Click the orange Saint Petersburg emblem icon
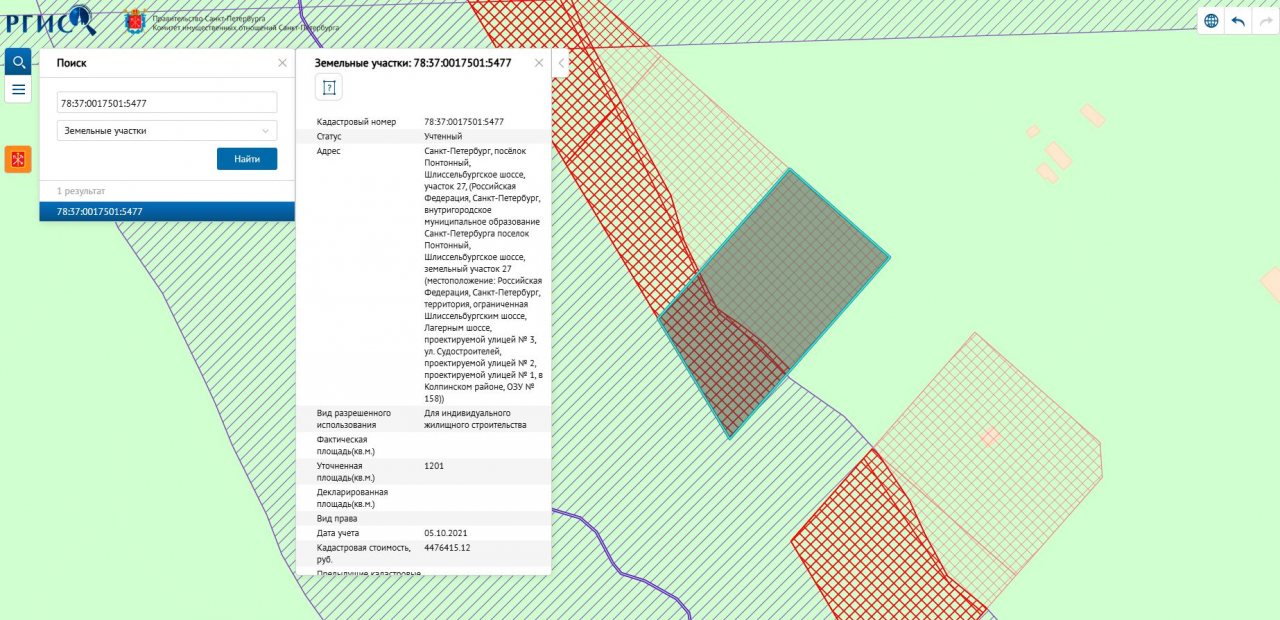The image size is (1280, 620). (x=18, y=159)
